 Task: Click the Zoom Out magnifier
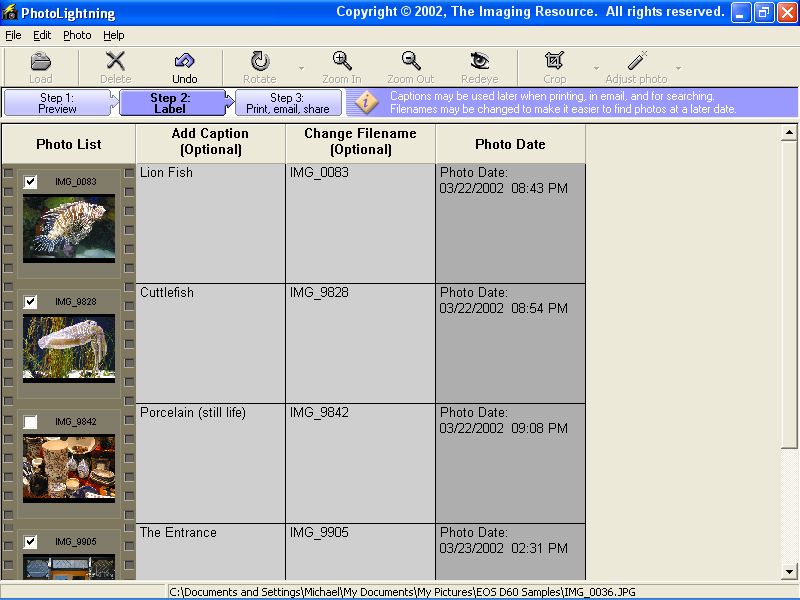(410, 62)
